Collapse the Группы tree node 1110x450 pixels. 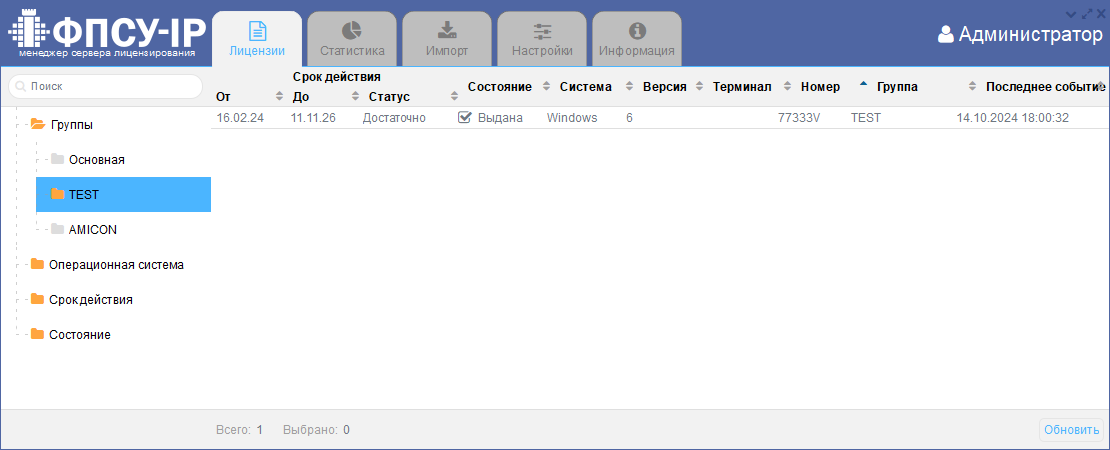pos(38,125)
